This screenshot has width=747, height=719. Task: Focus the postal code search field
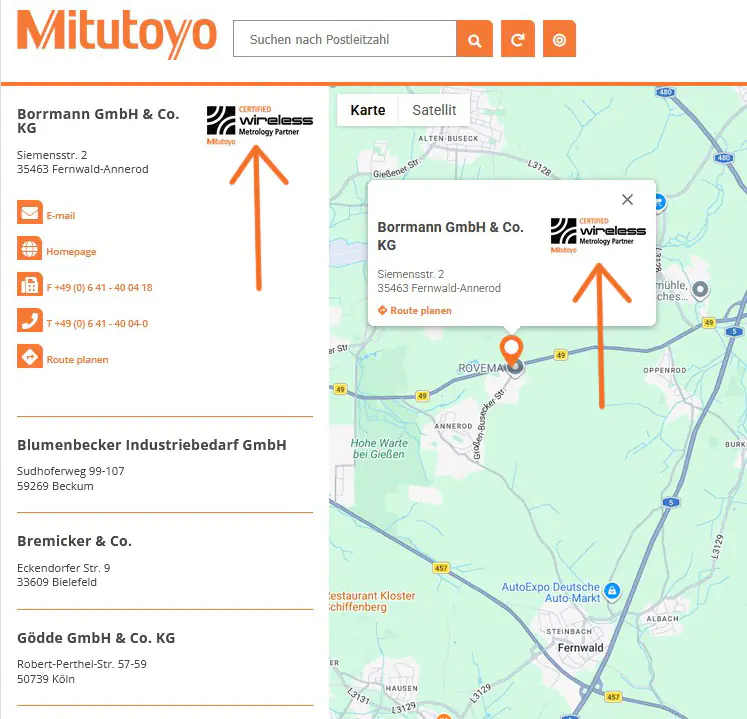point(344,39)
